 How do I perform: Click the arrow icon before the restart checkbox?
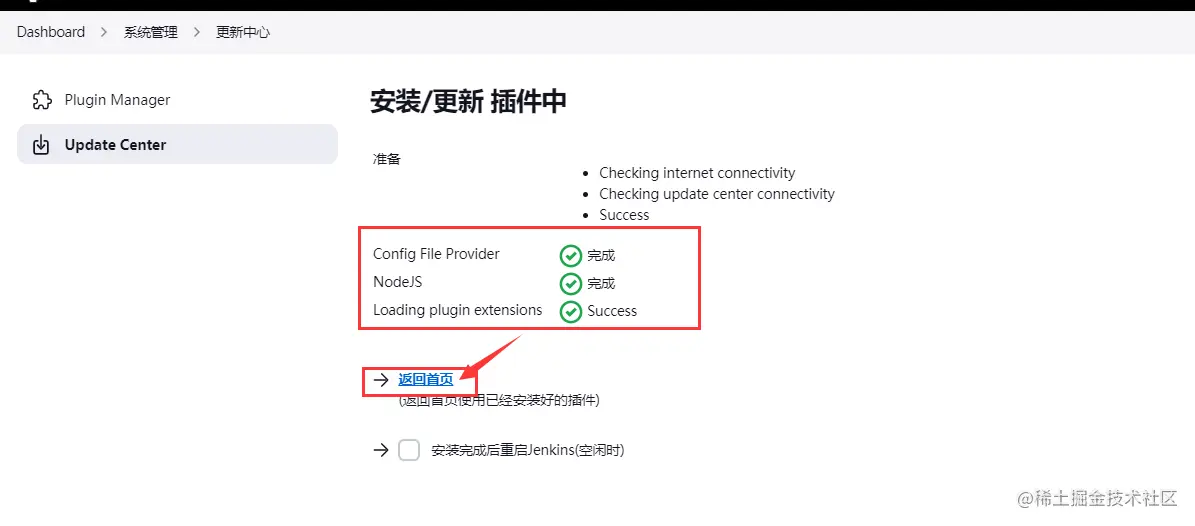click(x=381, y=451)
